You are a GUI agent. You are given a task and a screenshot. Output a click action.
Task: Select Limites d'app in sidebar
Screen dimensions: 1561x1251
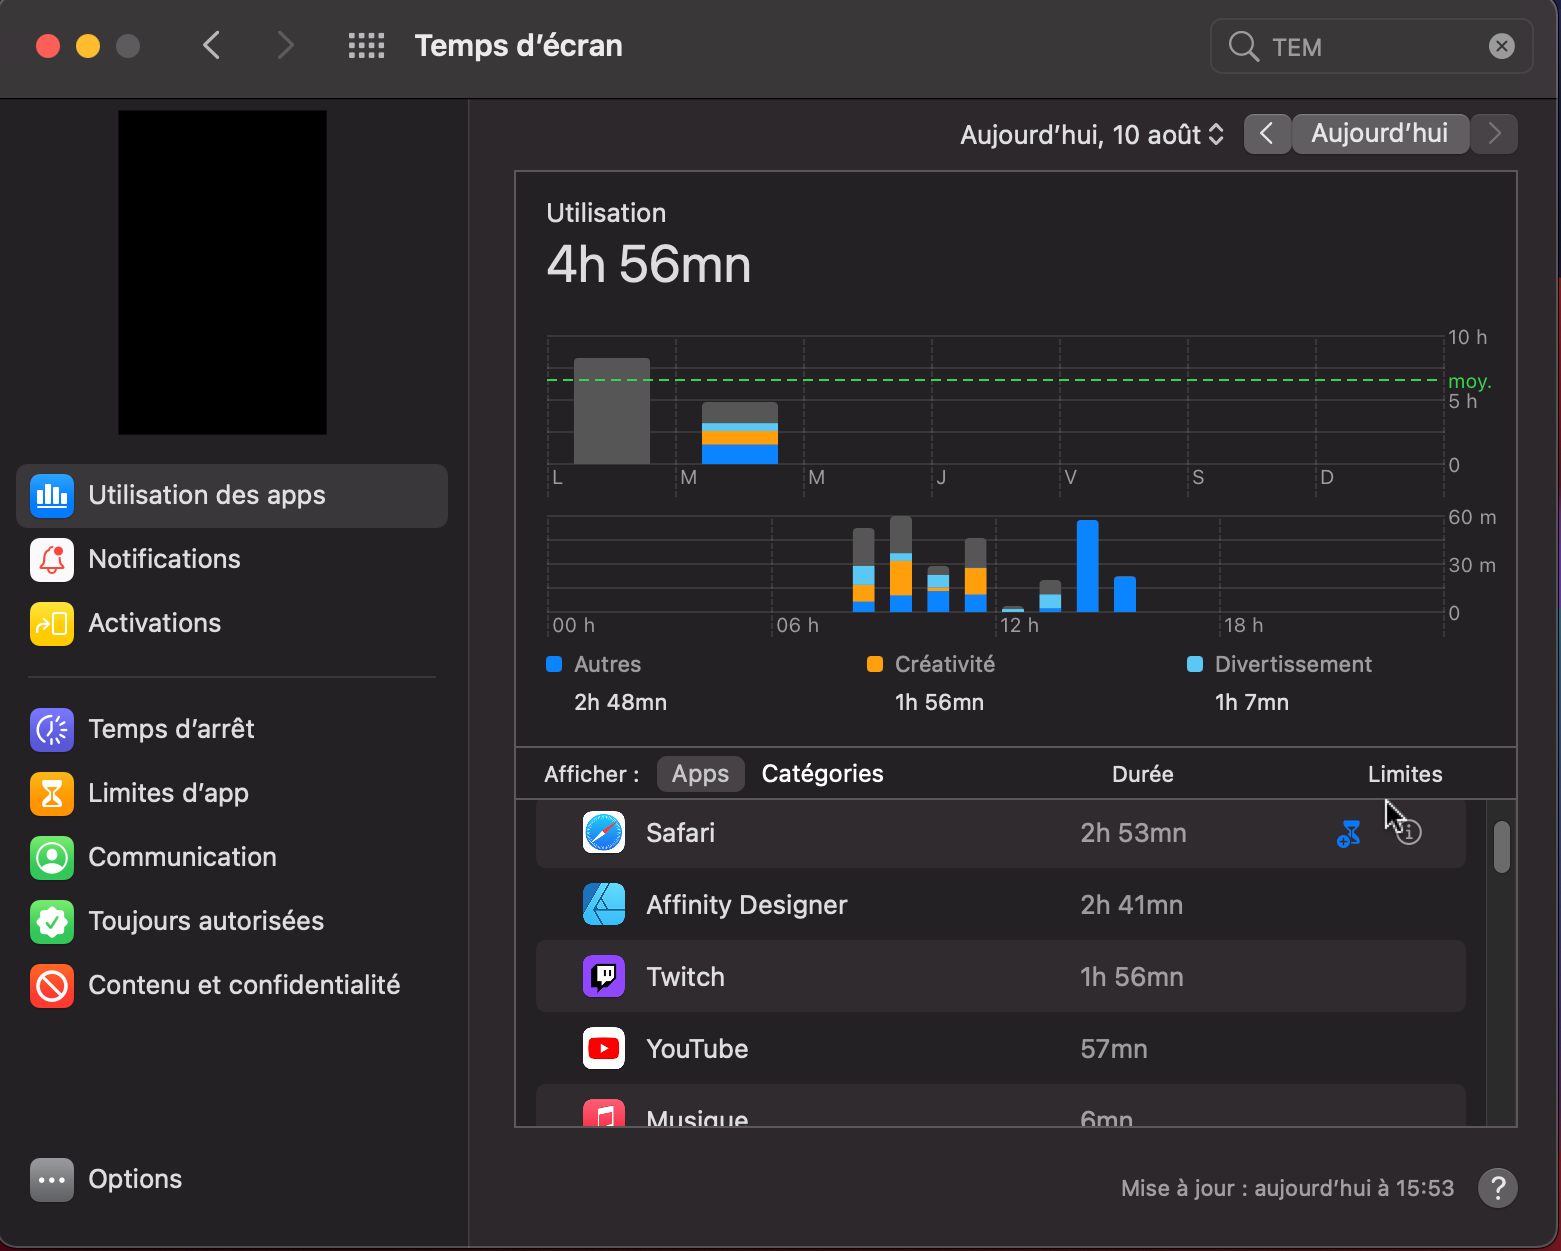(x=232, y=794)
